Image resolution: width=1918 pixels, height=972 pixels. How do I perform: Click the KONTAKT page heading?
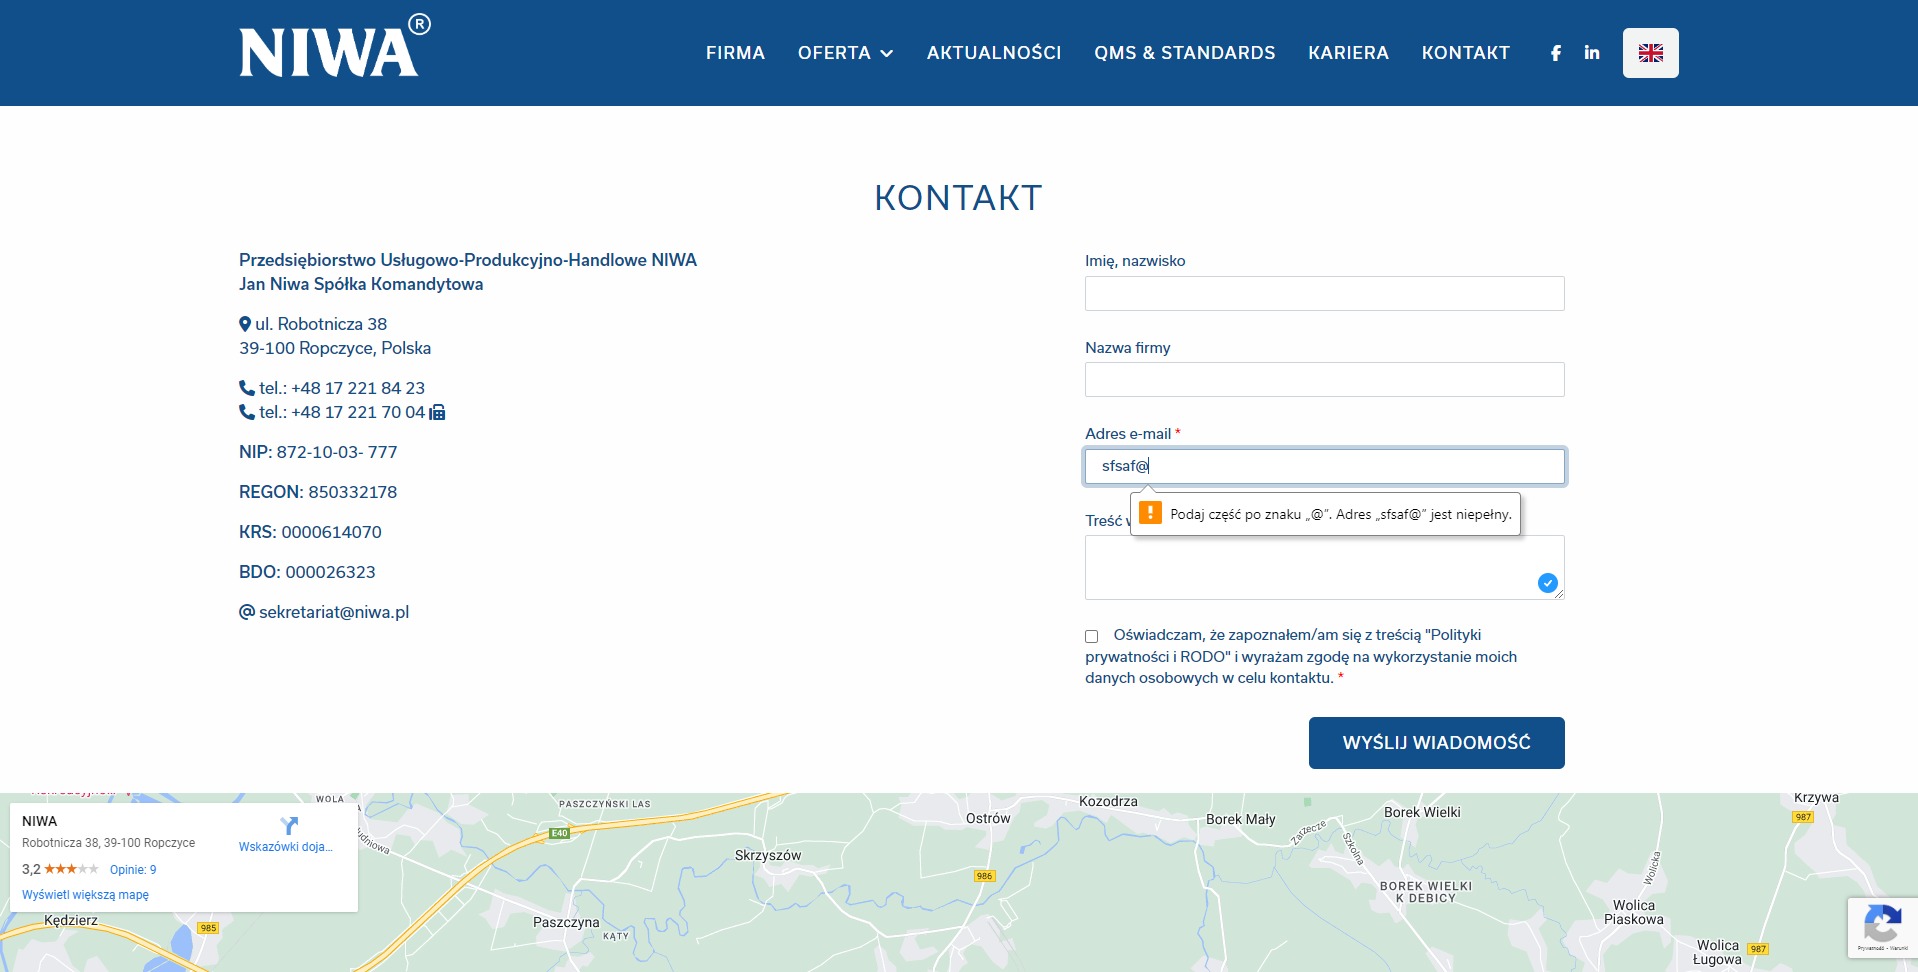[958, 198]
